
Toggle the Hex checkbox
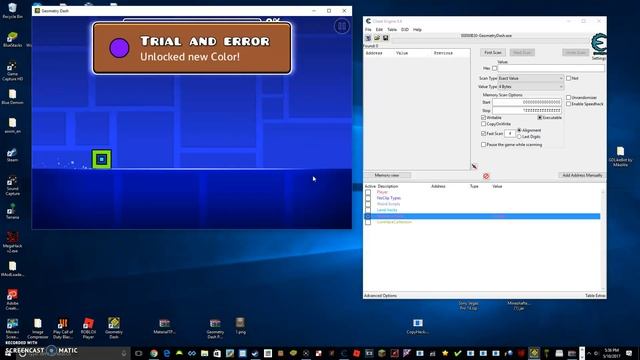pyautogui.click(x=495, y=68)
